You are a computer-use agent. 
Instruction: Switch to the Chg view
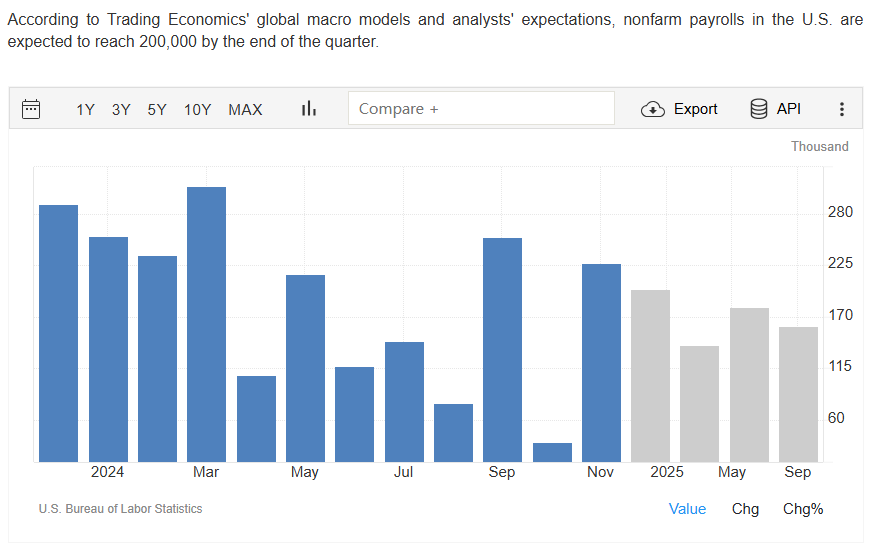(745, 509)
